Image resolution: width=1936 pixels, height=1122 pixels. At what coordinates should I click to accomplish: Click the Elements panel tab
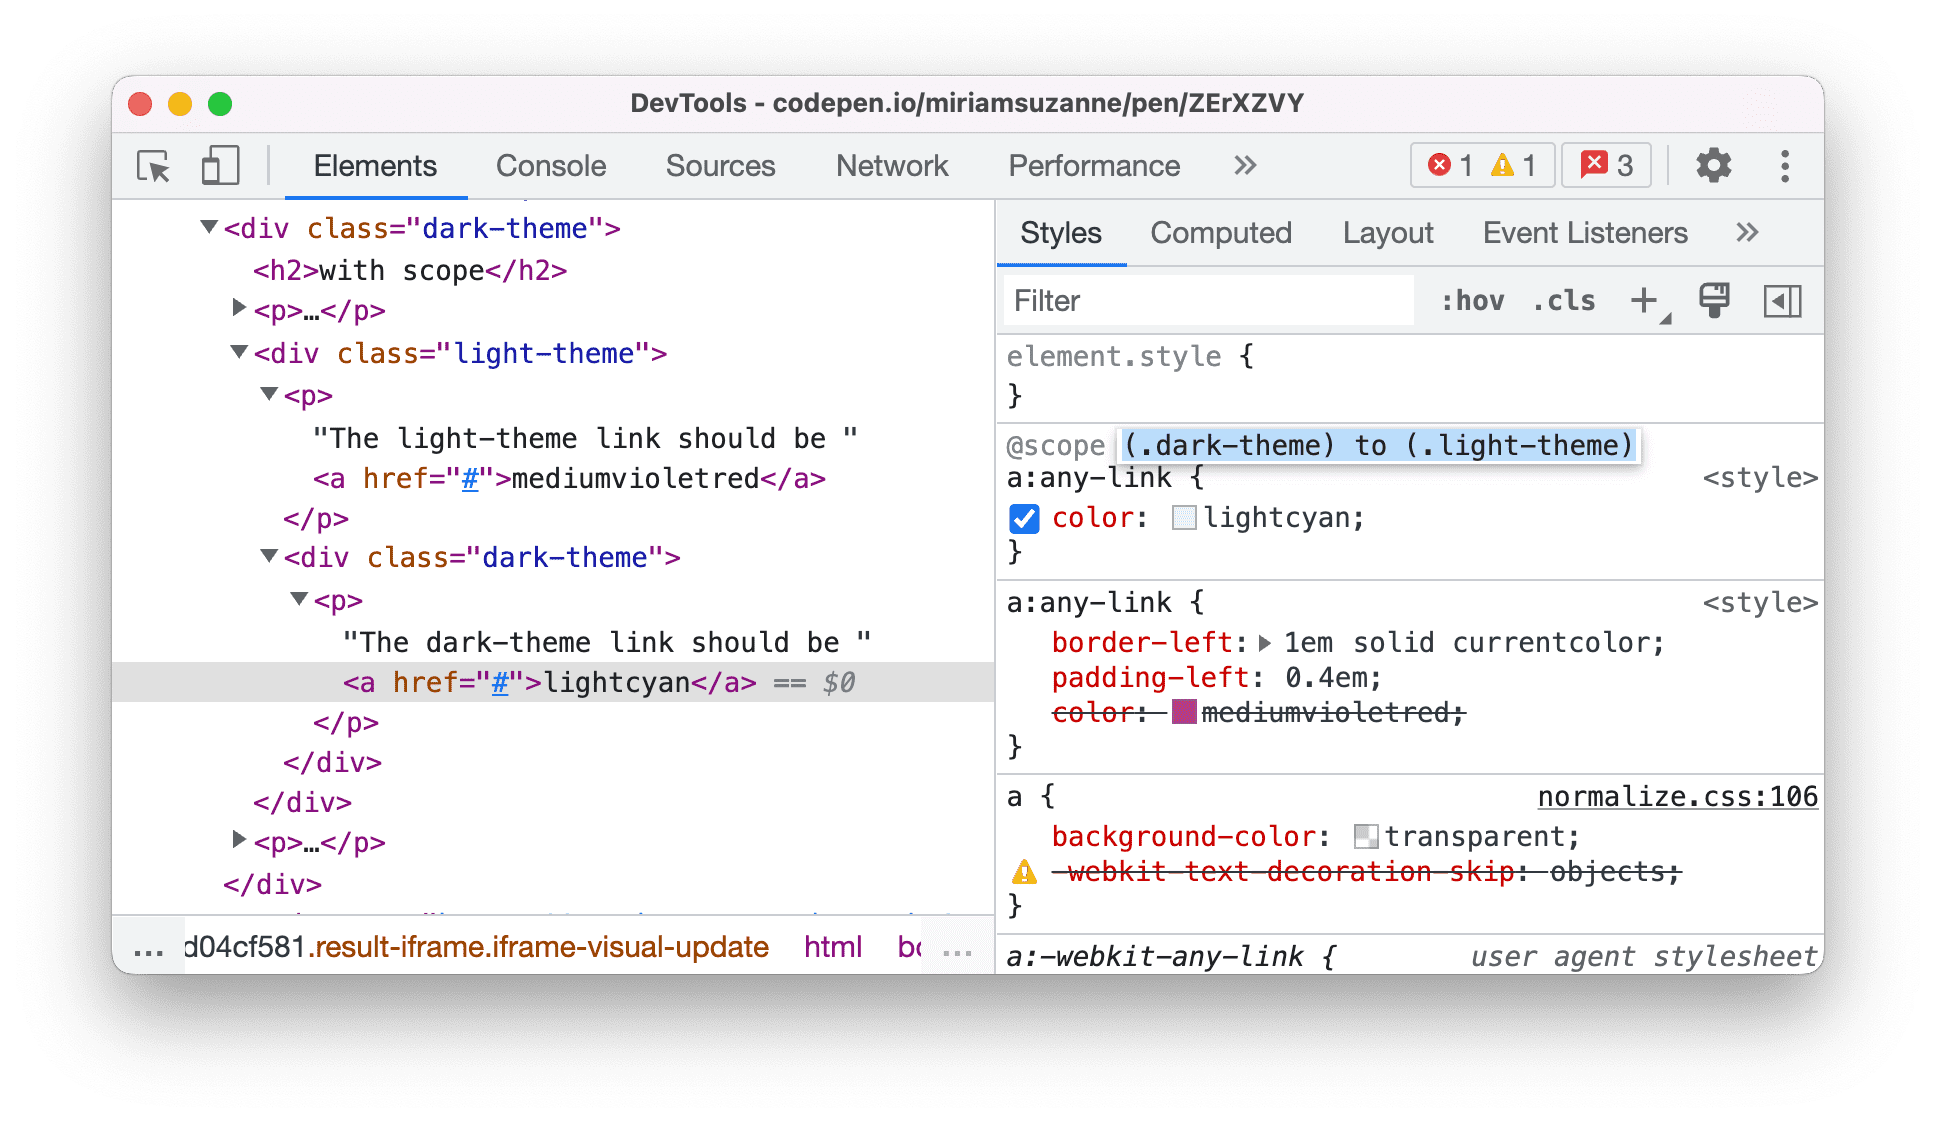click(375, 167)
